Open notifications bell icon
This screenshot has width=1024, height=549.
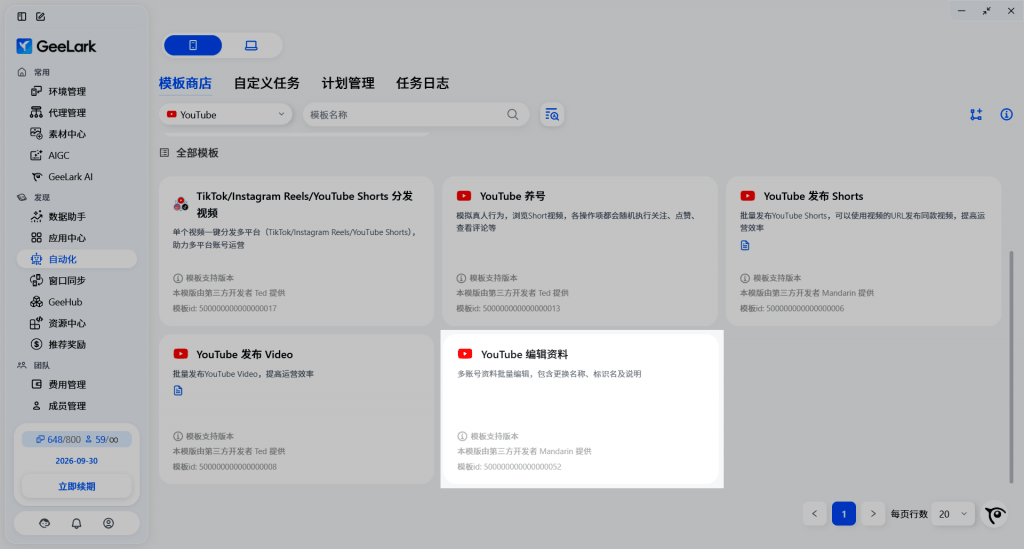coord(76,524)
